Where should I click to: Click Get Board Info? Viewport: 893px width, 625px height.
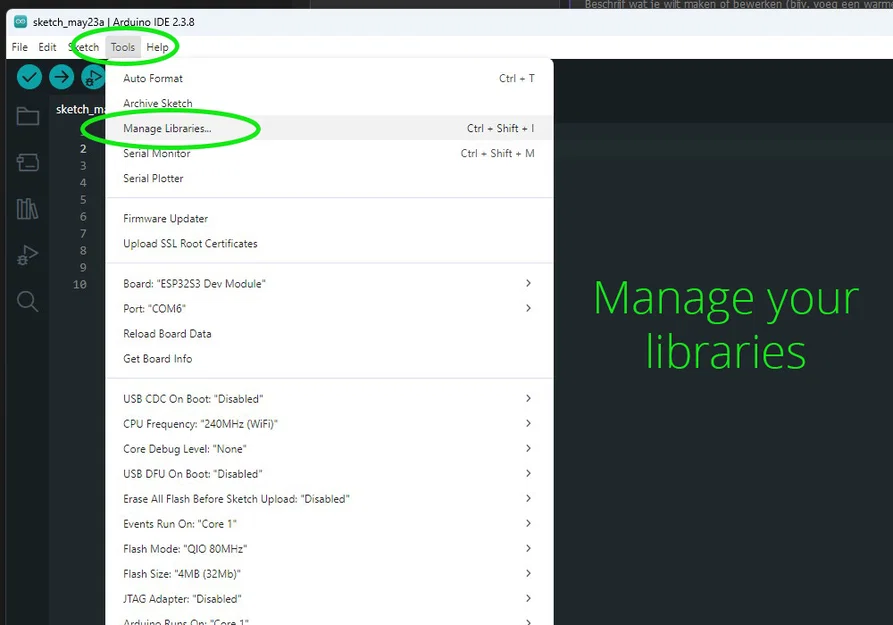click(329, 359)
